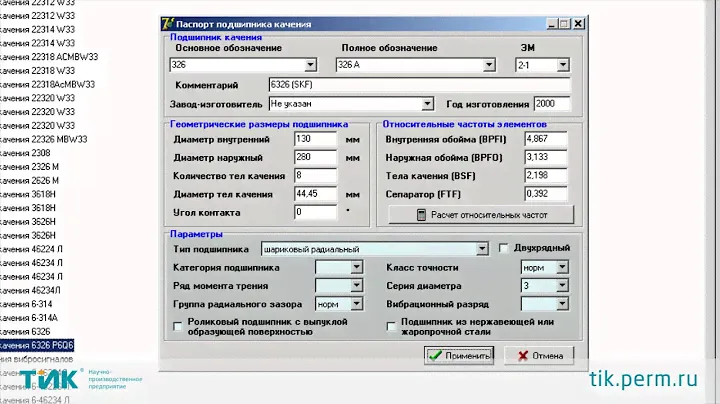Expand Завод-изготовитель dropdown
The width and height of the screenshot is (720, 404).
(427, 103)
